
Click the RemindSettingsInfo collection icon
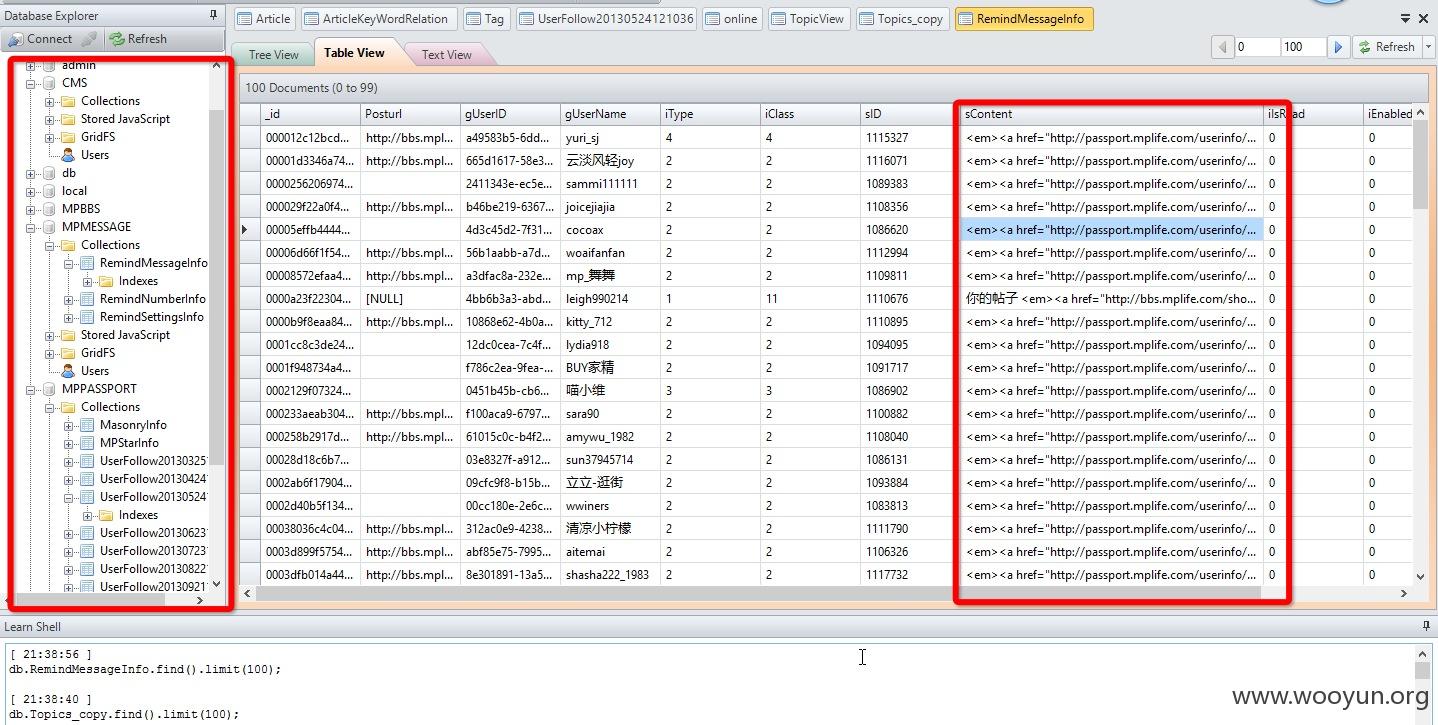click(x=87, y=317)
